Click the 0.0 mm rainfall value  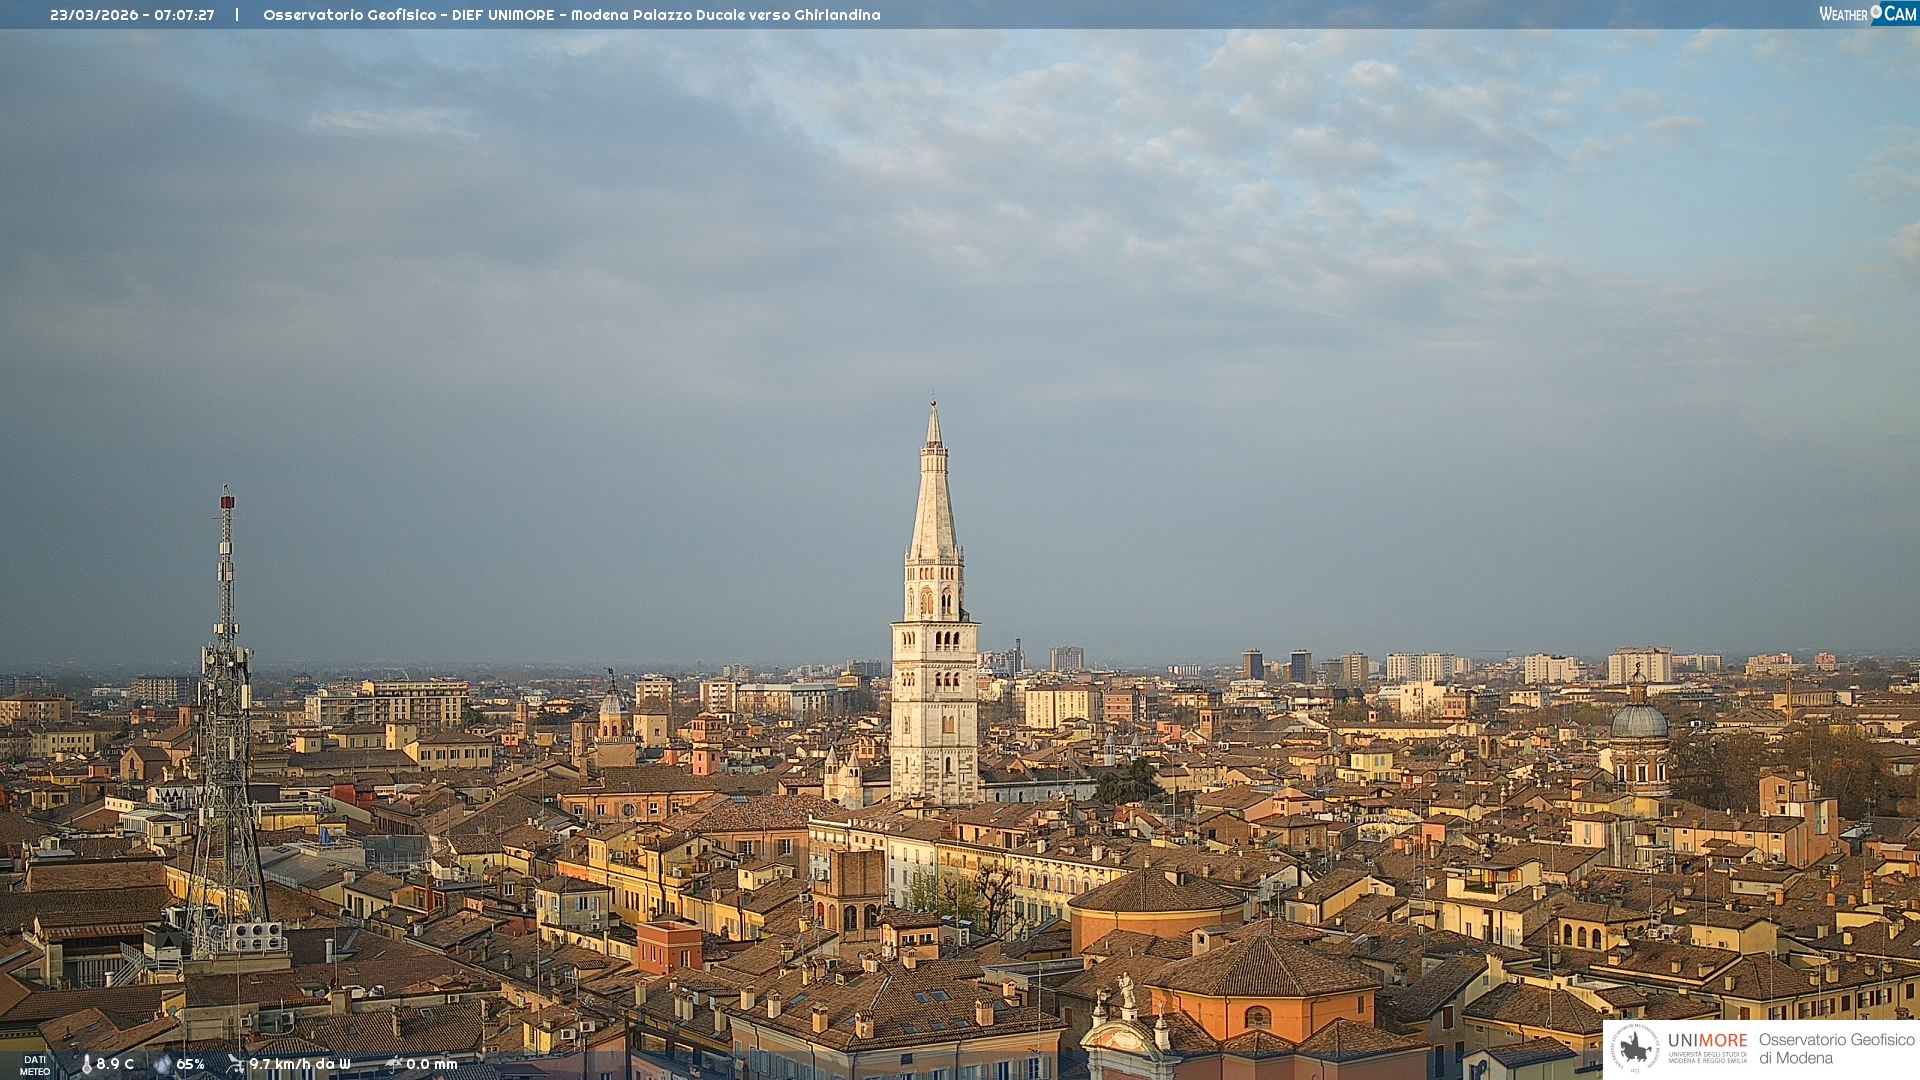[x=431, y=1064]
